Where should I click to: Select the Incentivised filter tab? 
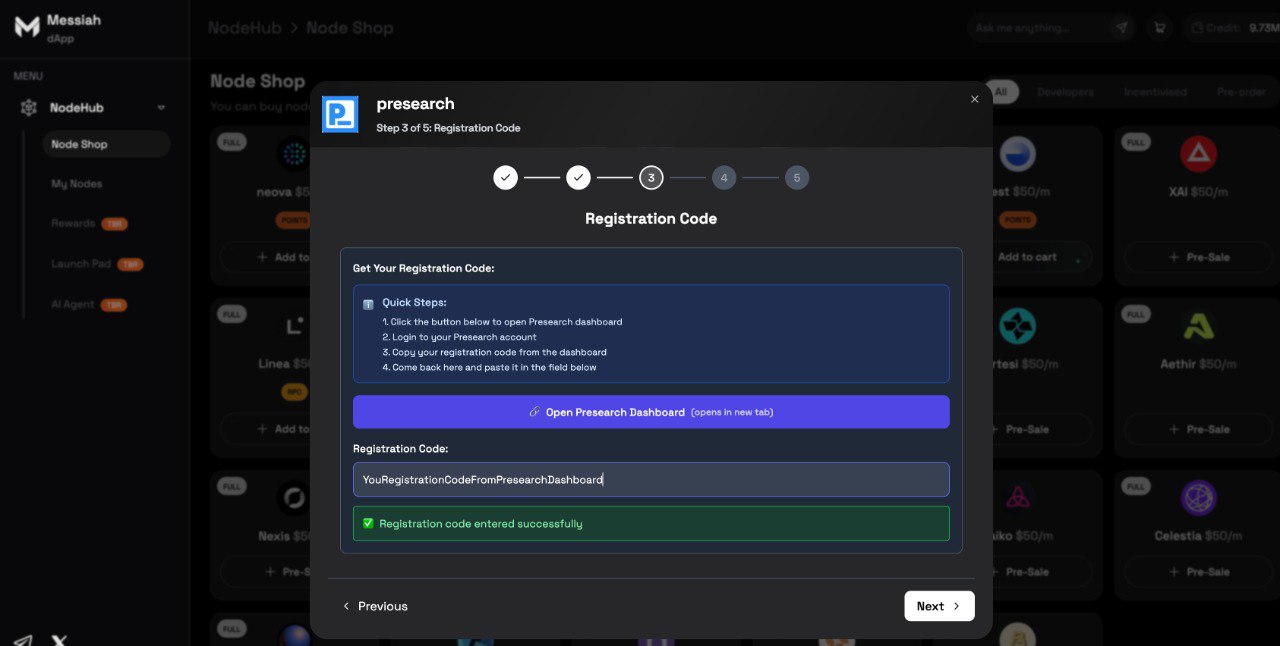[x=1155, y=92]
